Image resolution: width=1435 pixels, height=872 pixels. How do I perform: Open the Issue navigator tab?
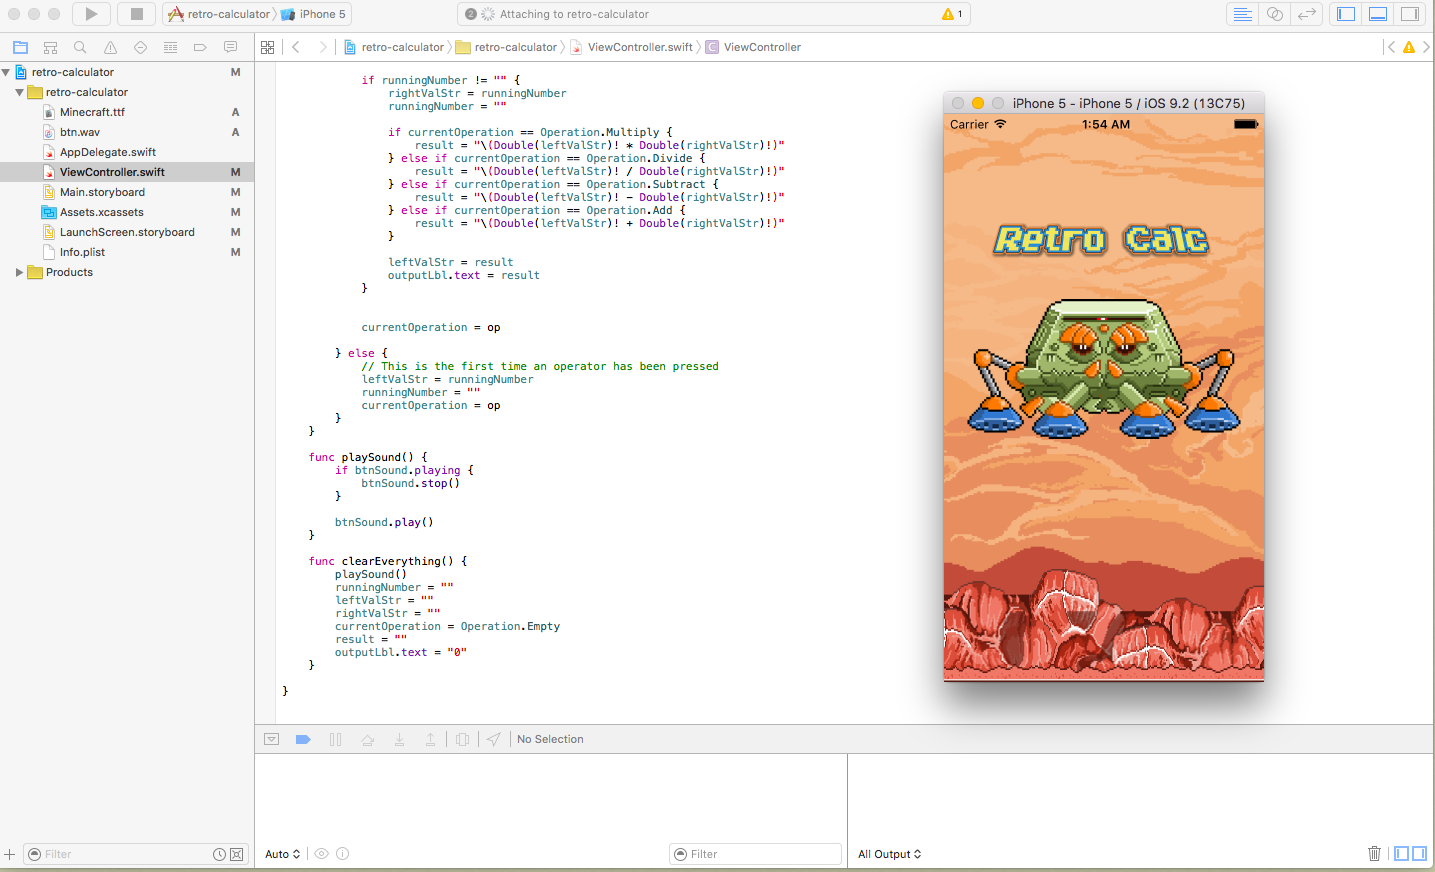click(x=110, y=47)
